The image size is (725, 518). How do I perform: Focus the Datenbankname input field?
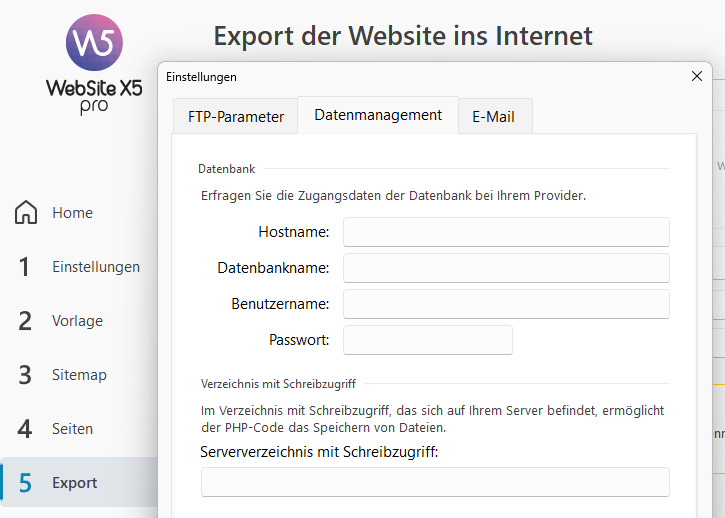[506, 268]
